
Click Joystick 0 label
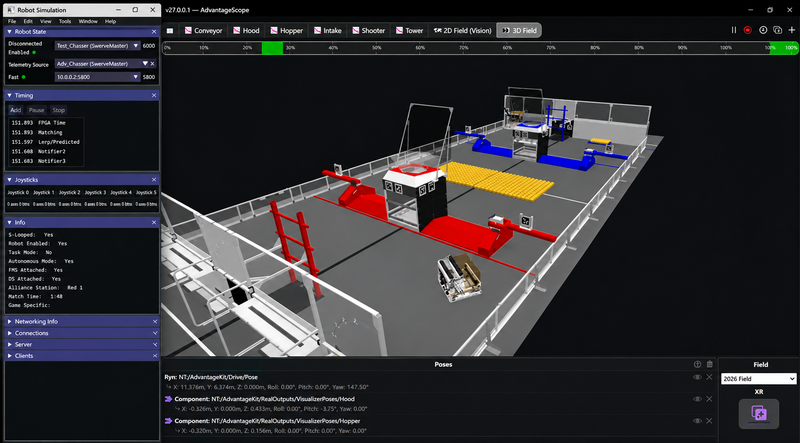coord(17,192)
